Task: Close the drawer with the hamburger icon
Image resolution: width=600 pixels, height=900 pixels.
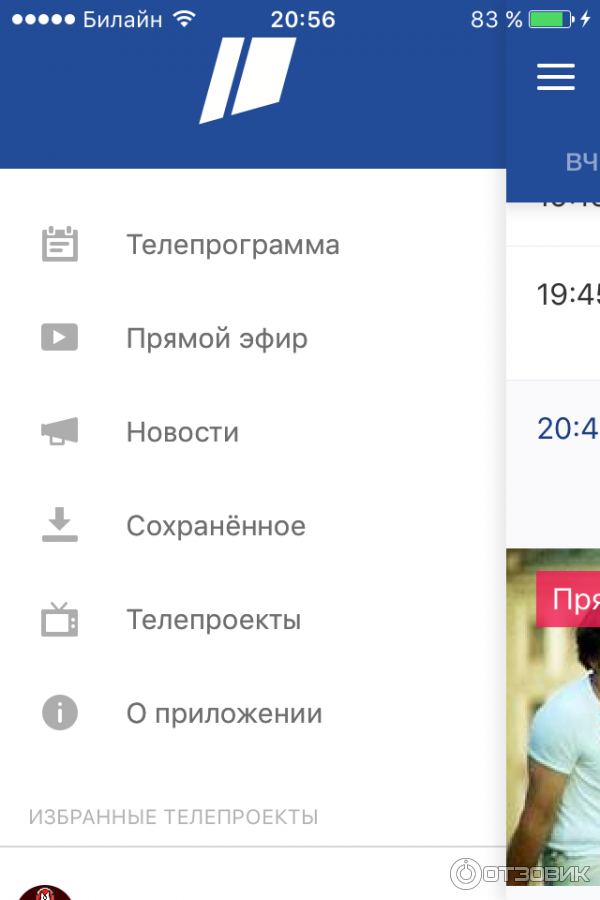Action: click(x=556, y=78)
